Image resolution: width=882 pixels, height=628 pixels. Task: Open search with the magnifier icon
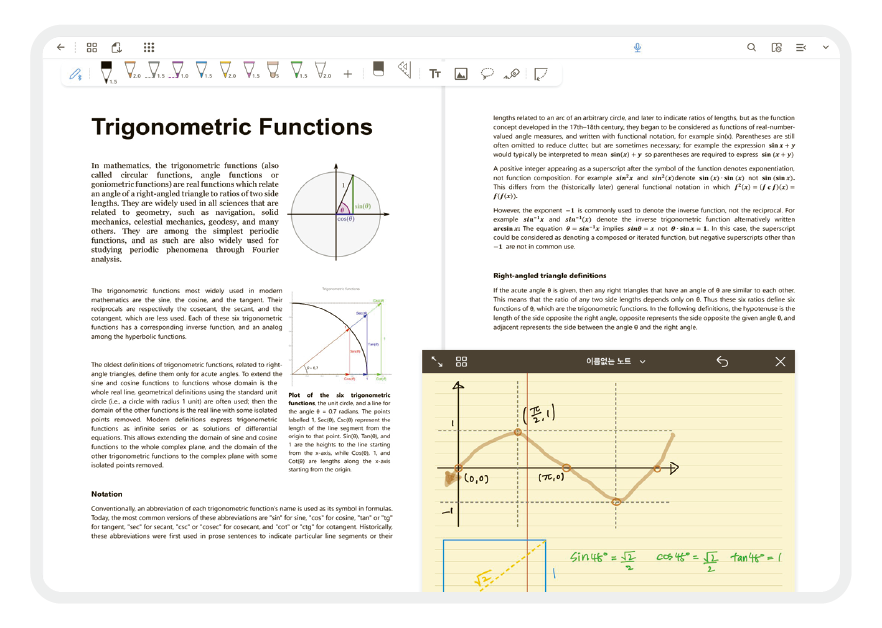coord(752,47)
